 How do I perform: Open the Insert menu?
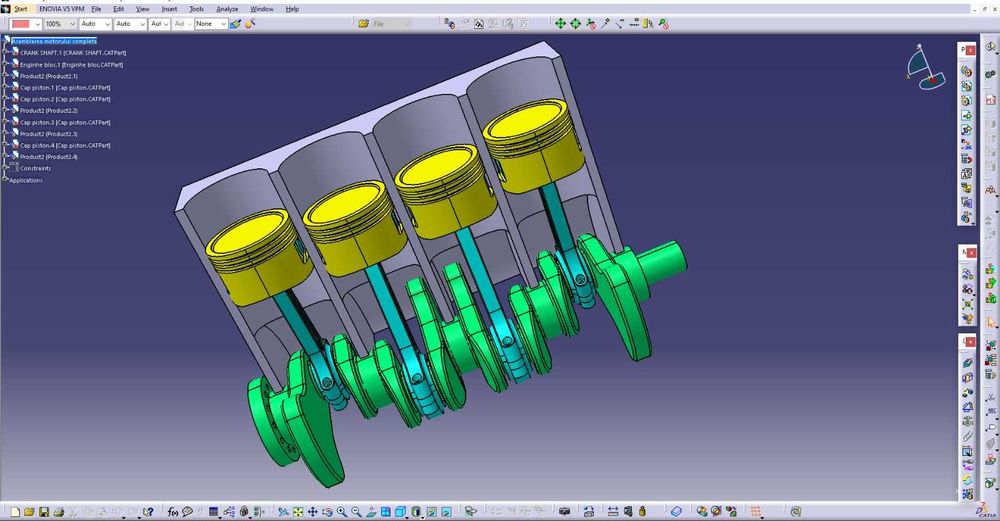coord(170,9)
